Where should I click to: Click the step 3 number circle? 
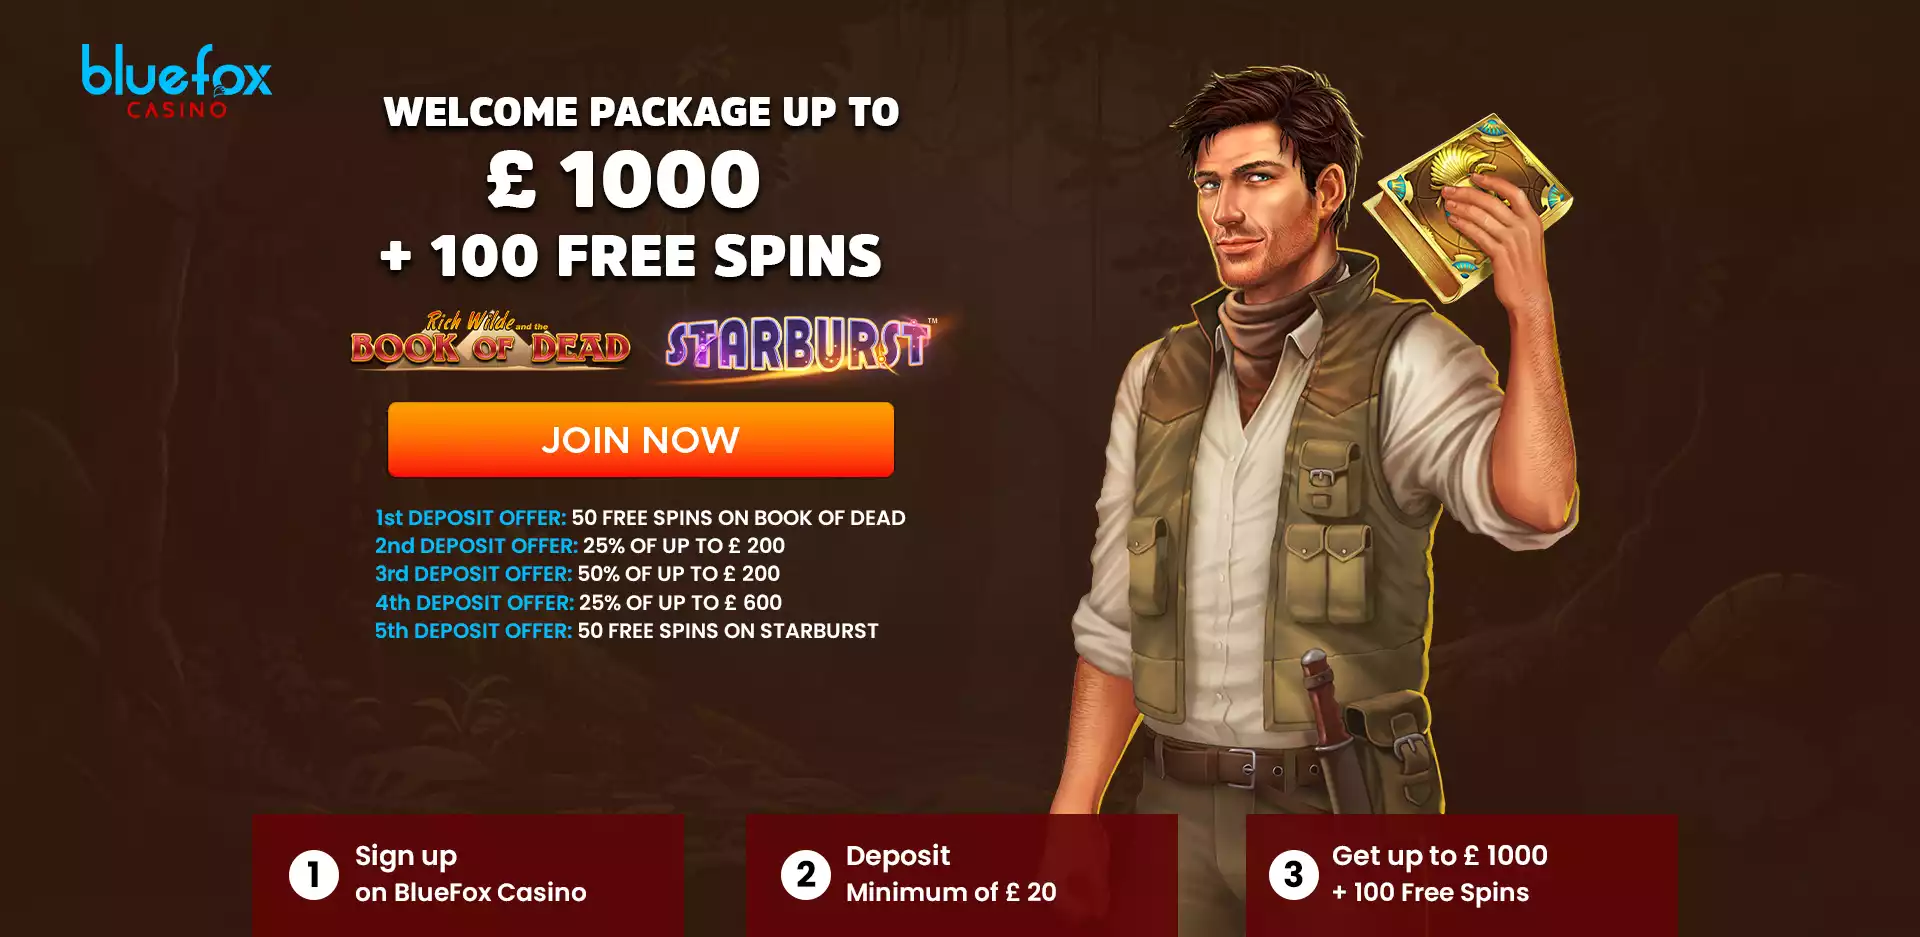point(1293,875)
